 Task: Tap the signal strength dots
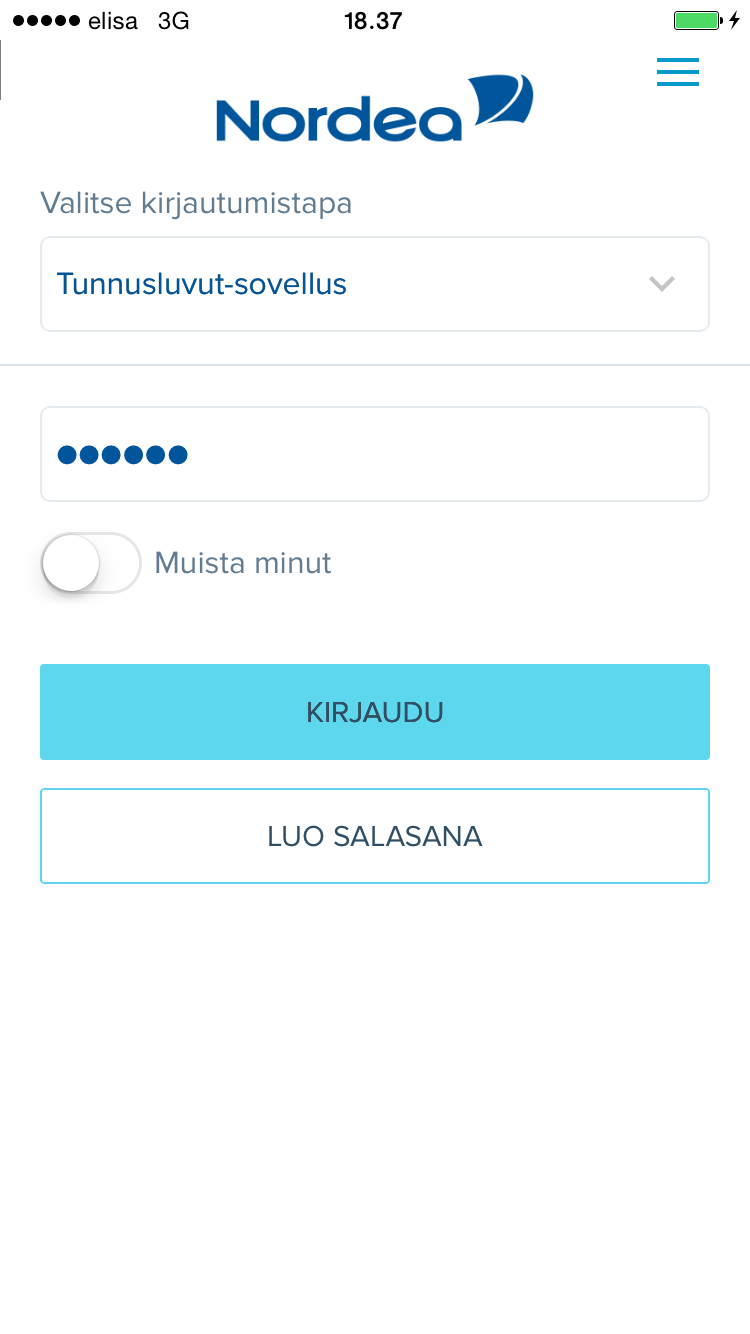click(46, 21)
